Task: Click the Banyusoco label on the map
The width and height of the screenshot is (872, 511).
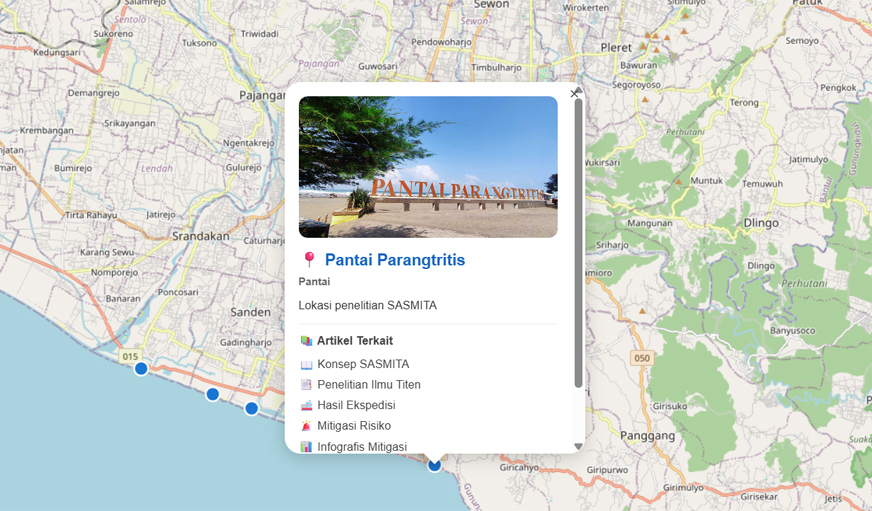Action: click(792, 331)
